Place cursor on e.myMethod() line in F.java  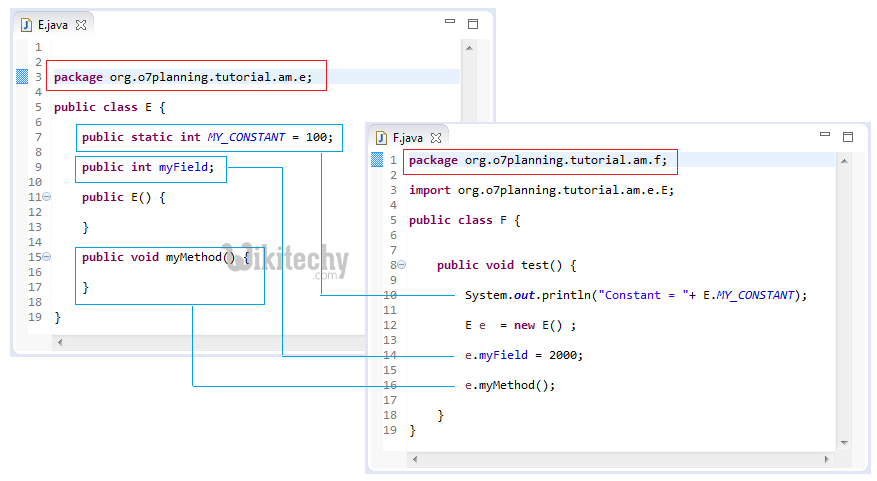509,385
